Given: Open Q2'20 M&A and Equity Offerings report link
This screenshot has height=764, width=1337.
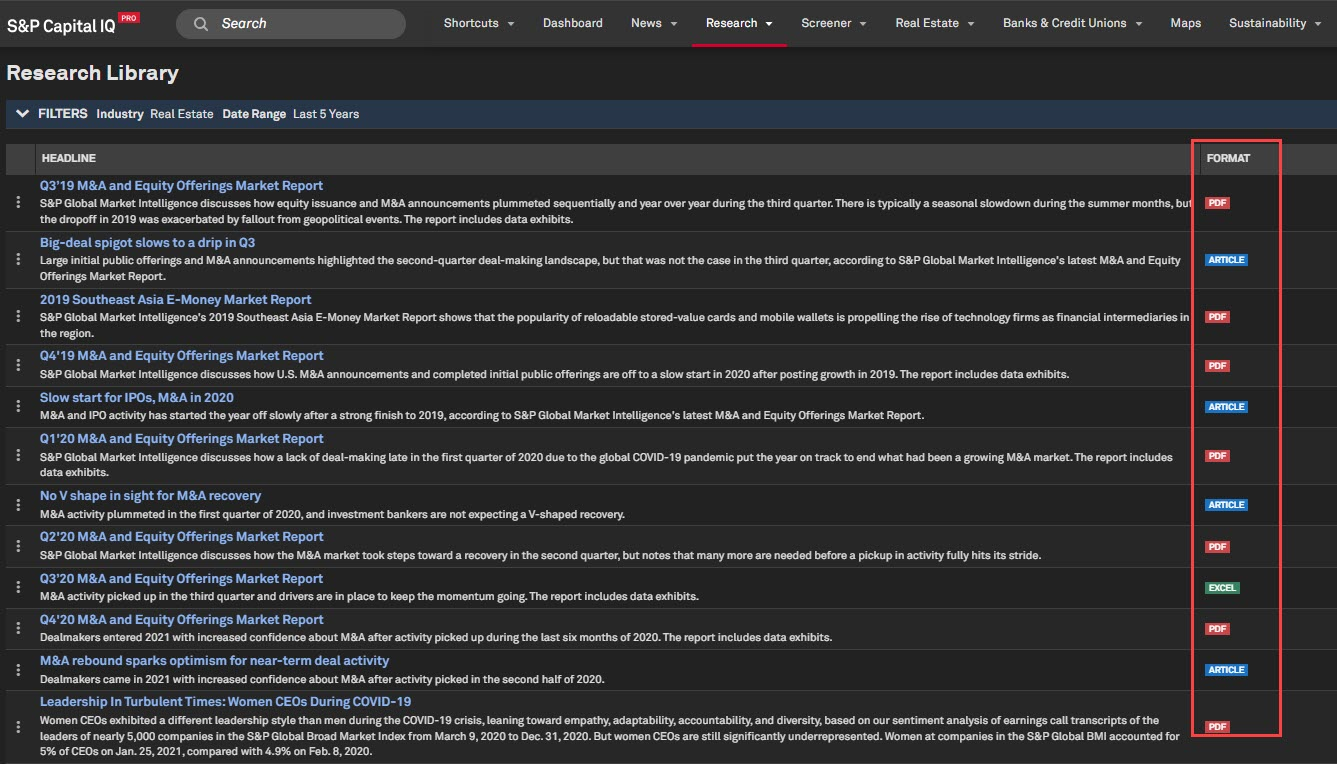Looking at the screenshot, I should pyautogui.click(x=181, y=537).
